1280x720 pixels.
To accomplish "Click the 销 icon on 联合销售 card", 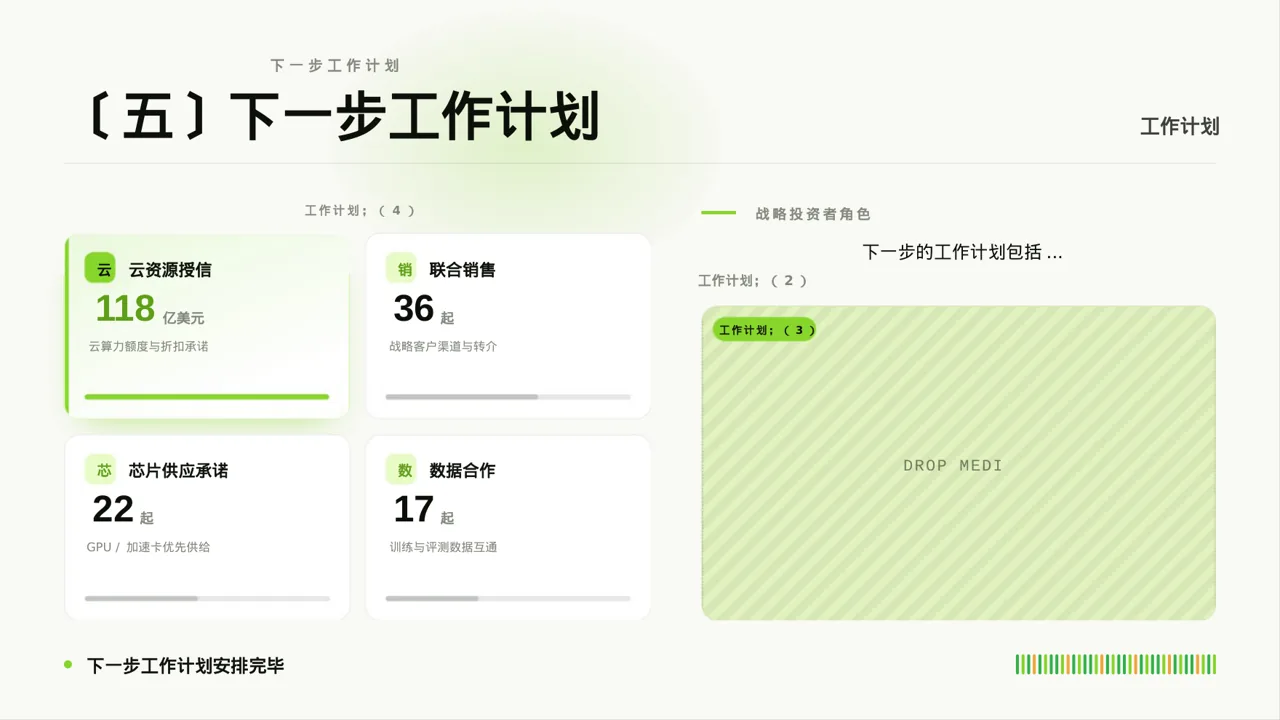I will [x=401, y=269].
